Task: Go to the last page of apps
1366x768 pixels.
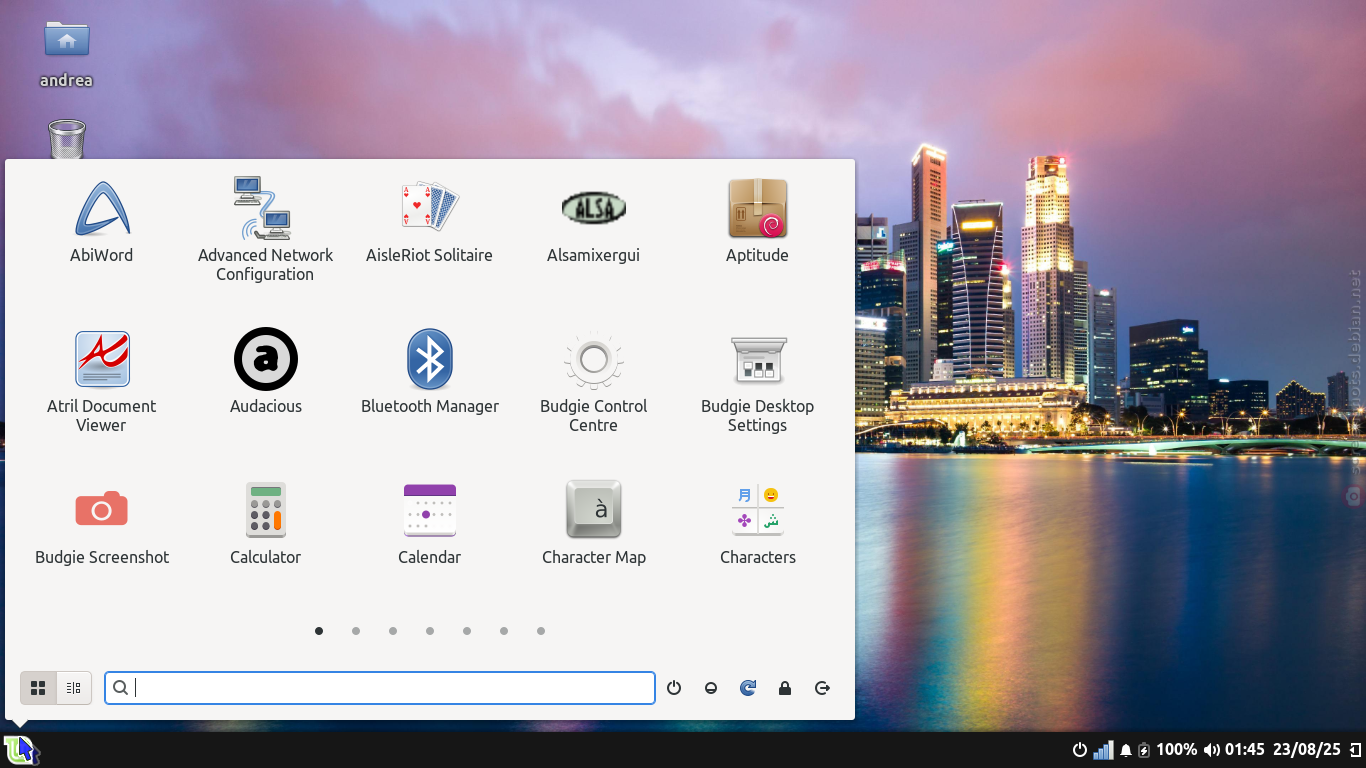Action: click(541, 631)
